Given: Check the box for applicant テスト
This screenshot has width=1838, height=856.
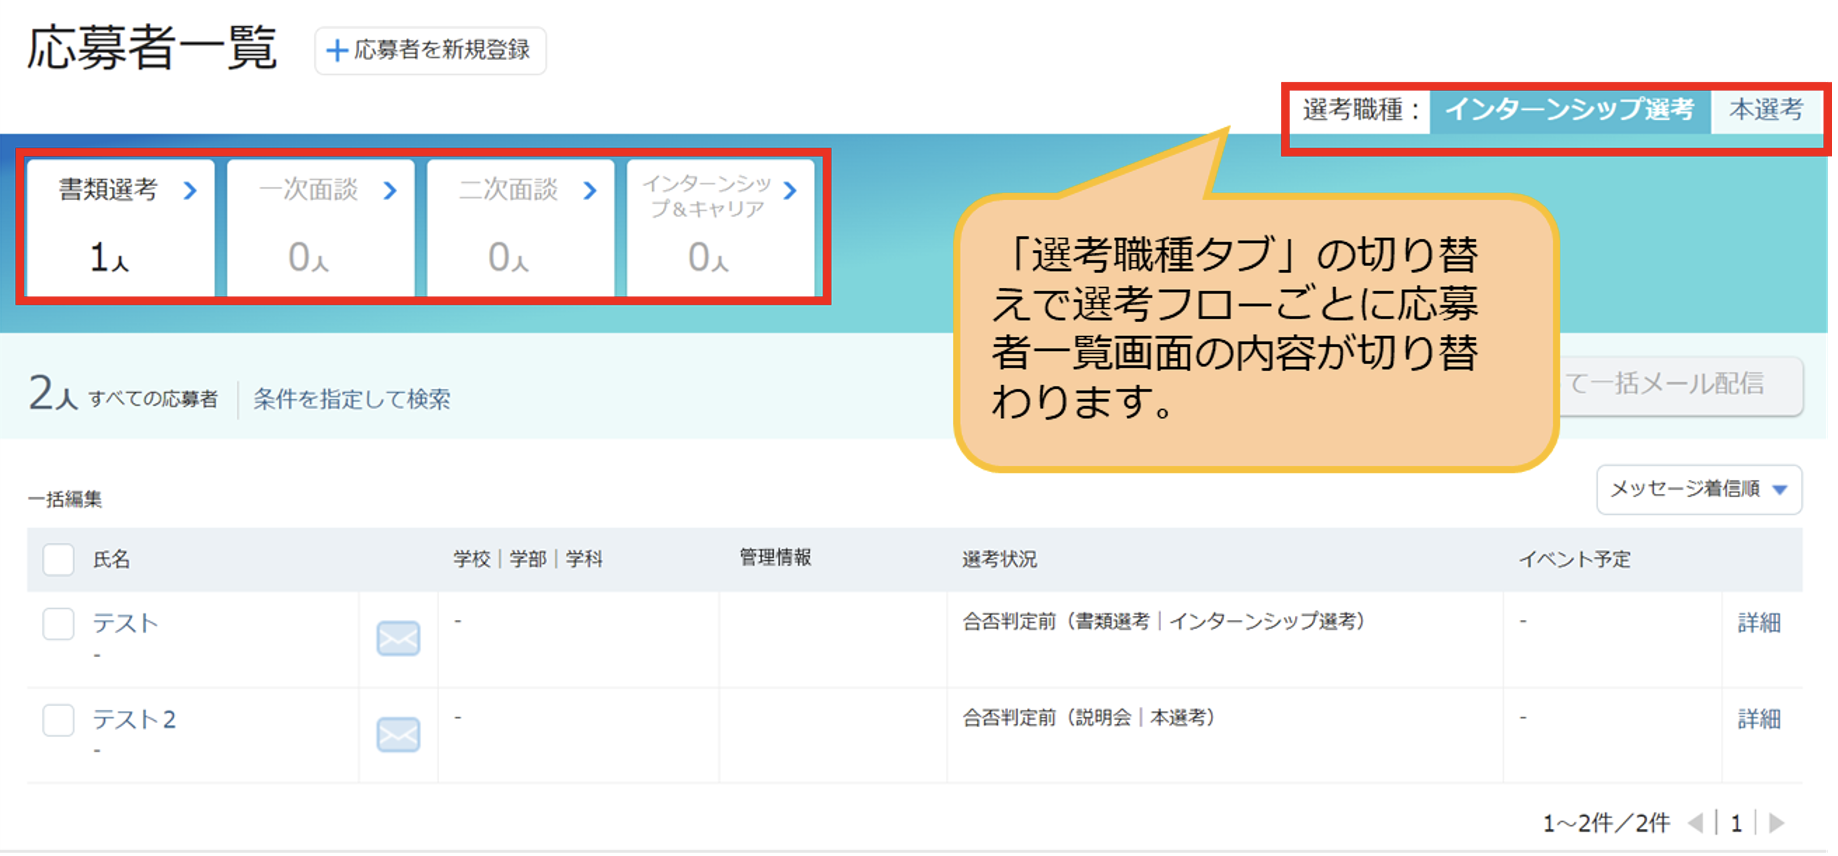Looking at the screenshot, I should click(x=58, y=623).
